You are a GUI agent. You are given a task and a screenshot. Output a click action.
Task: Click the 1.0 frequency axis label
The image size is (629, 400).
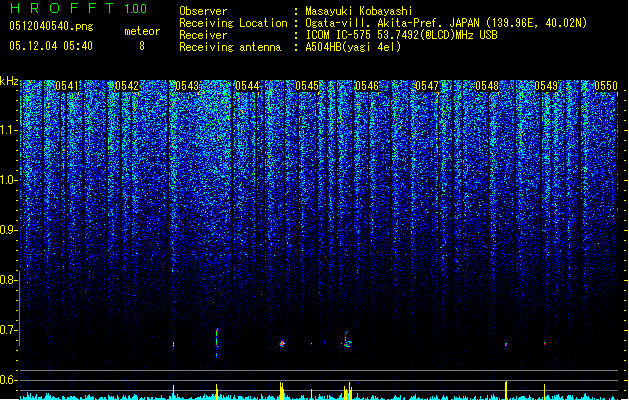[9, 180]
